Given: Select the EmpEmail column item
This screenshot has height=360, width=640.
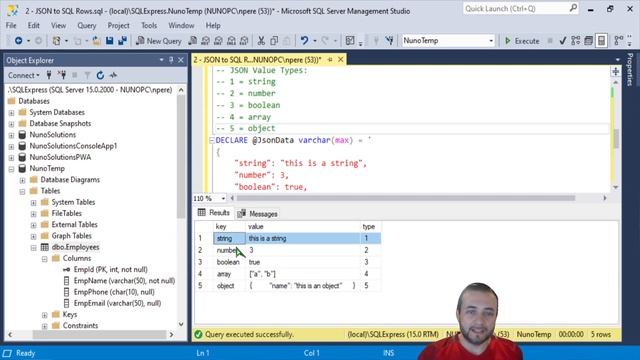Looking at the screenshot, I should tap(117, 303).
